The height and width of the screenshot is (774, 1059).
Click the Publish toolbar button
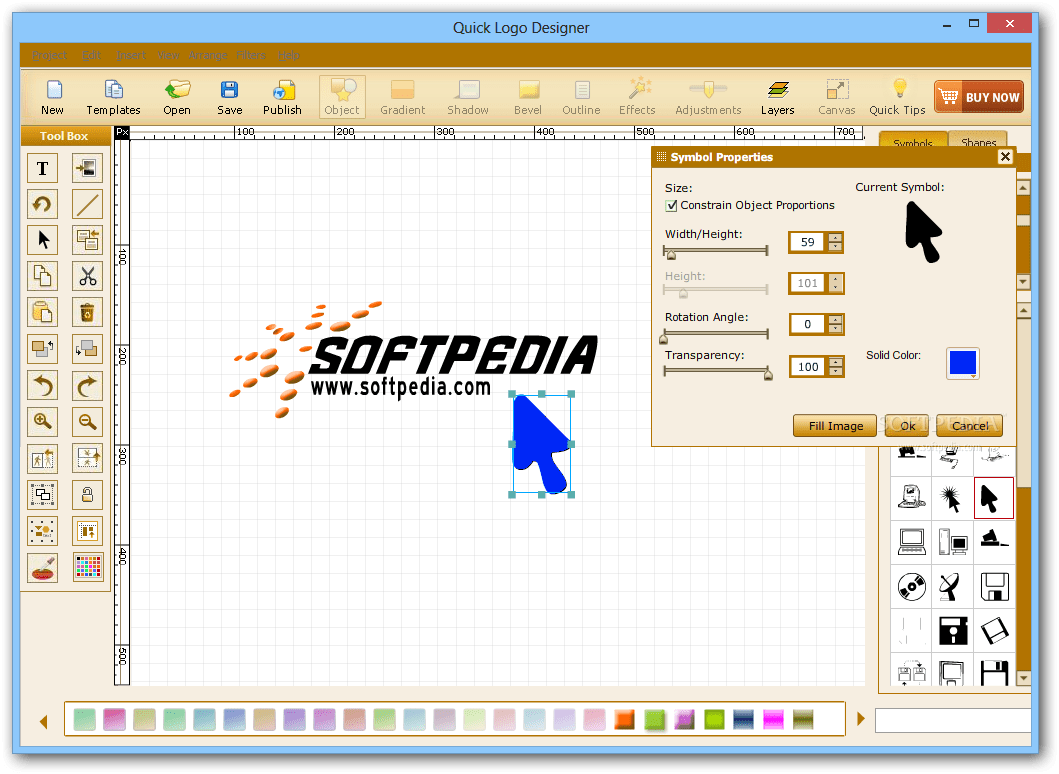[x=282, y=98]
